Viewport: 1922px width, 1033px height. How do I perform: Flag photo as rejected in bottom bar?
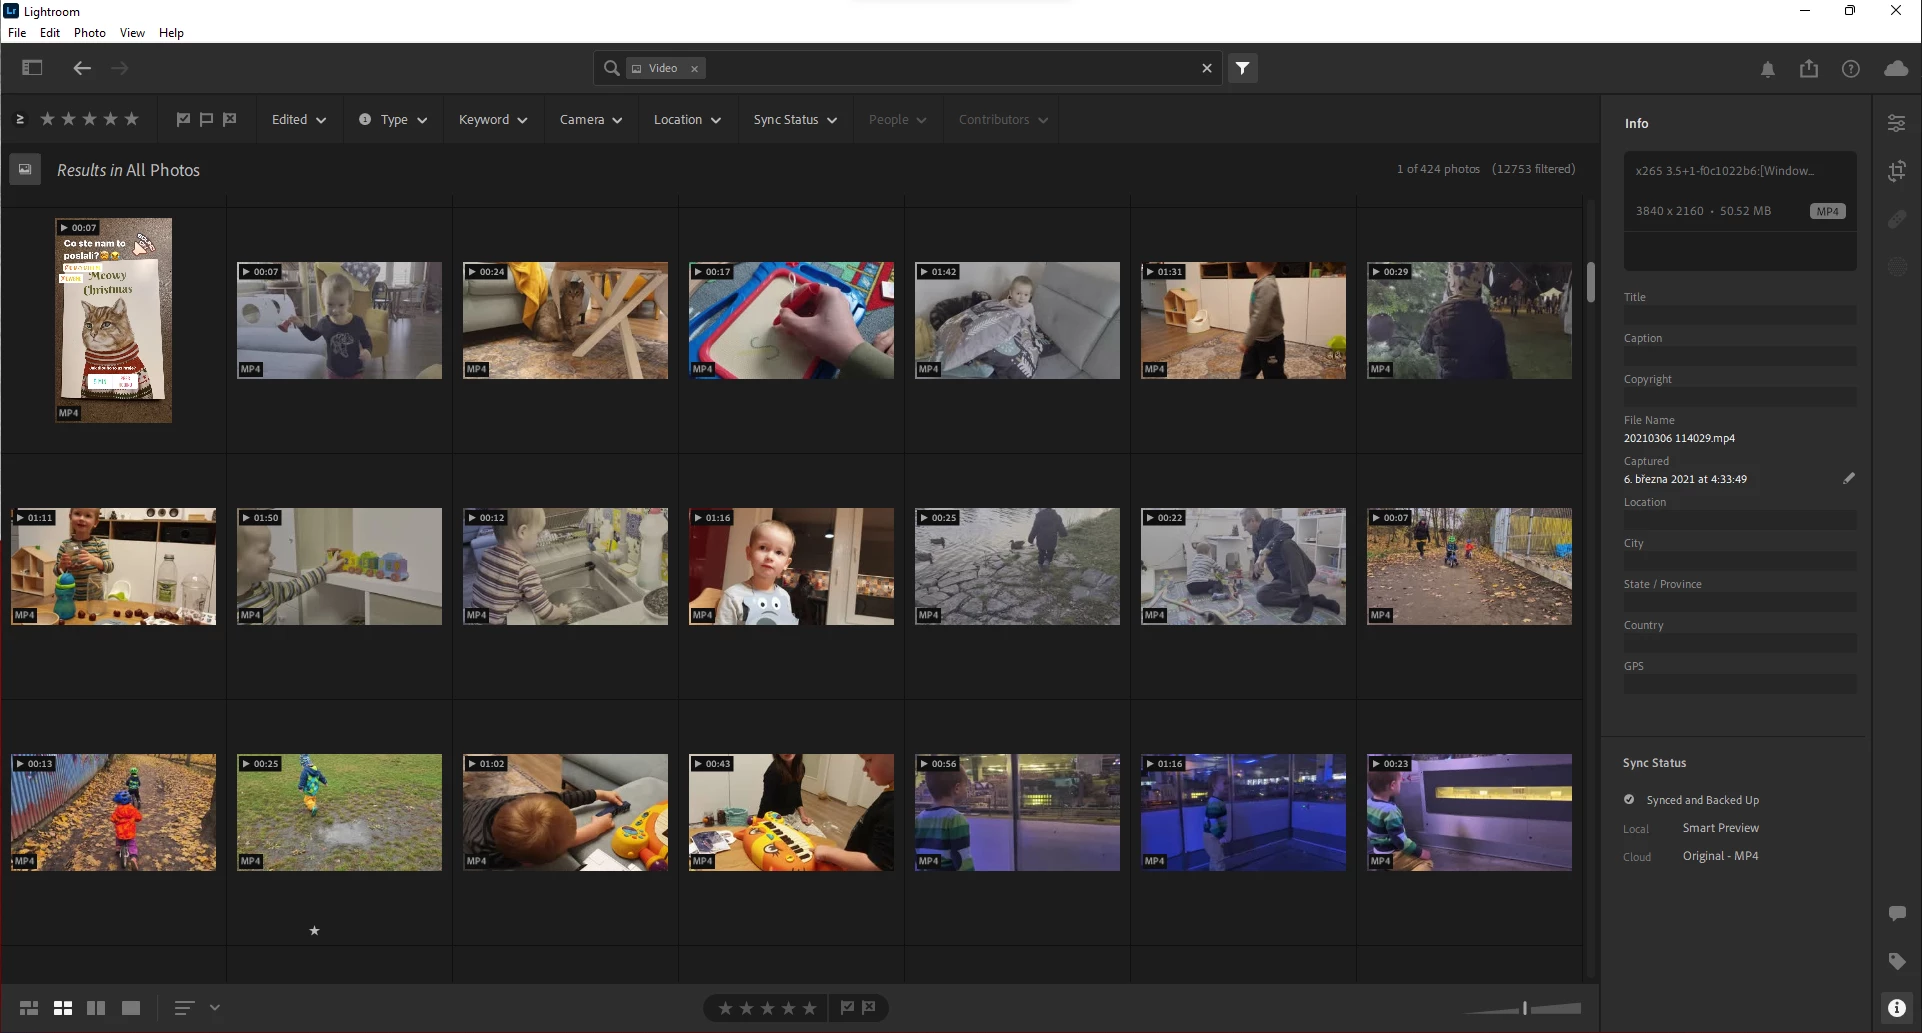click(x=869, y=1008)
